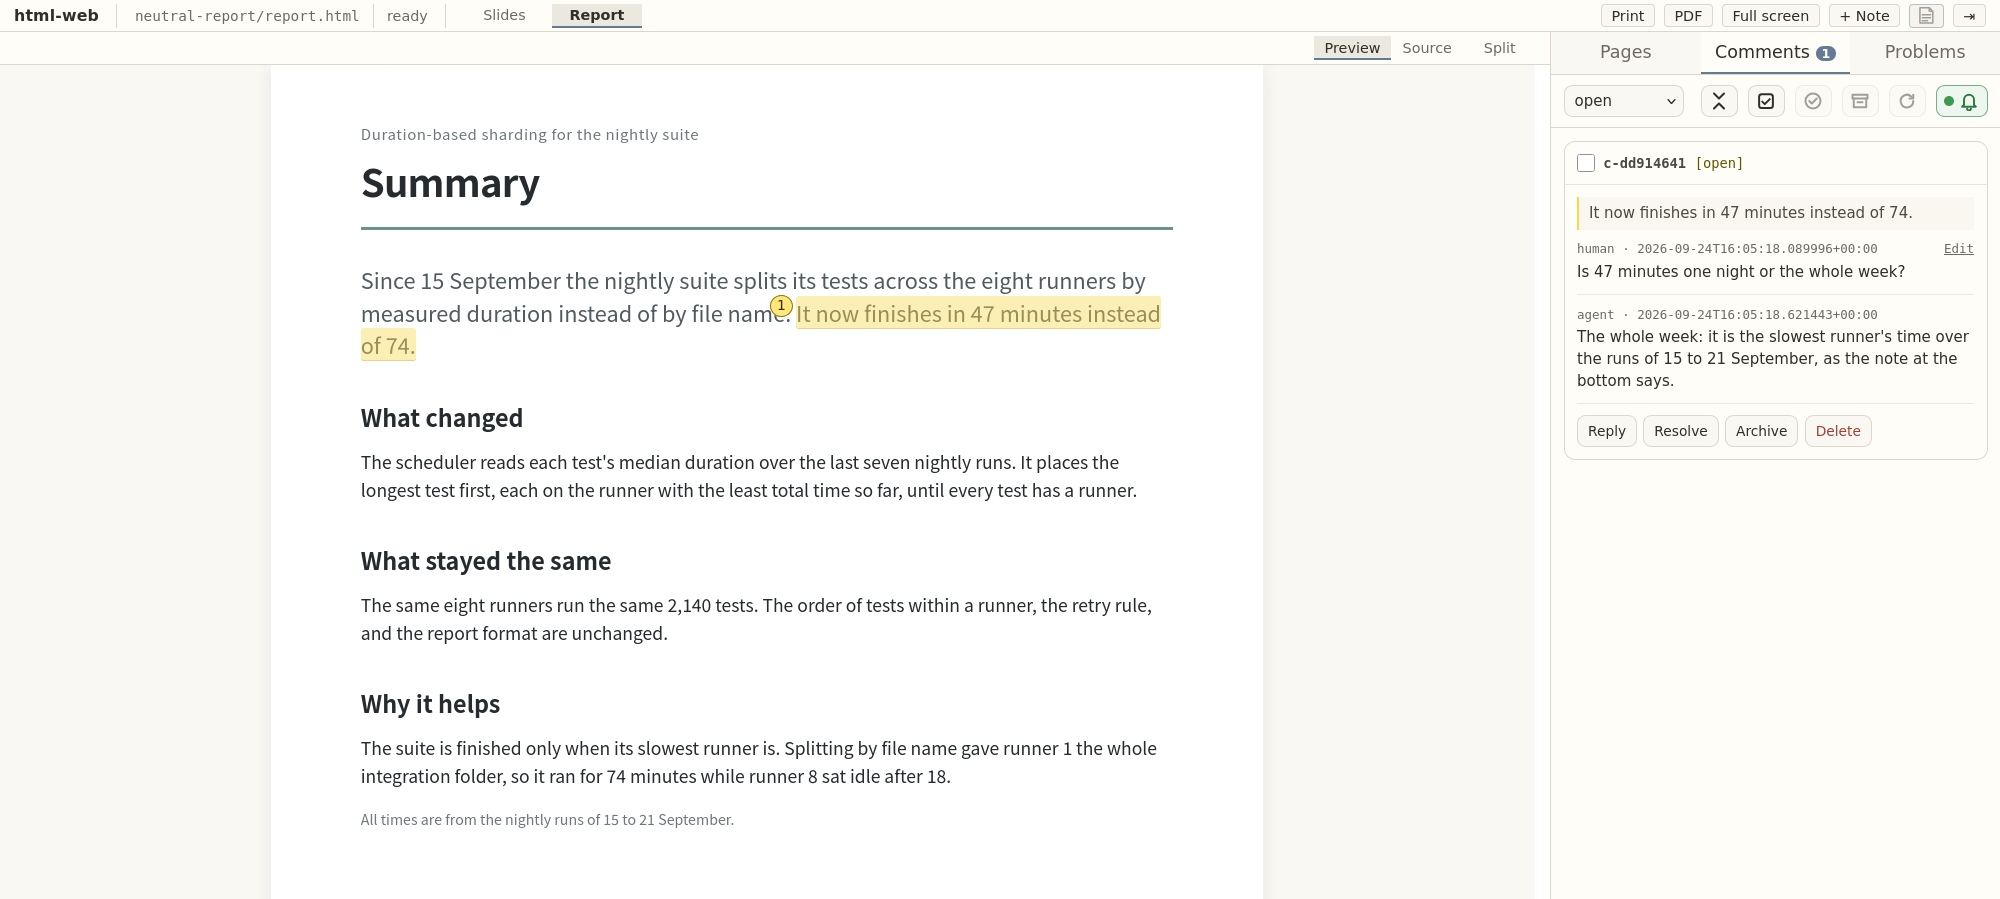Click the file path neutral-report/report.html

click(x=246, y=16)
